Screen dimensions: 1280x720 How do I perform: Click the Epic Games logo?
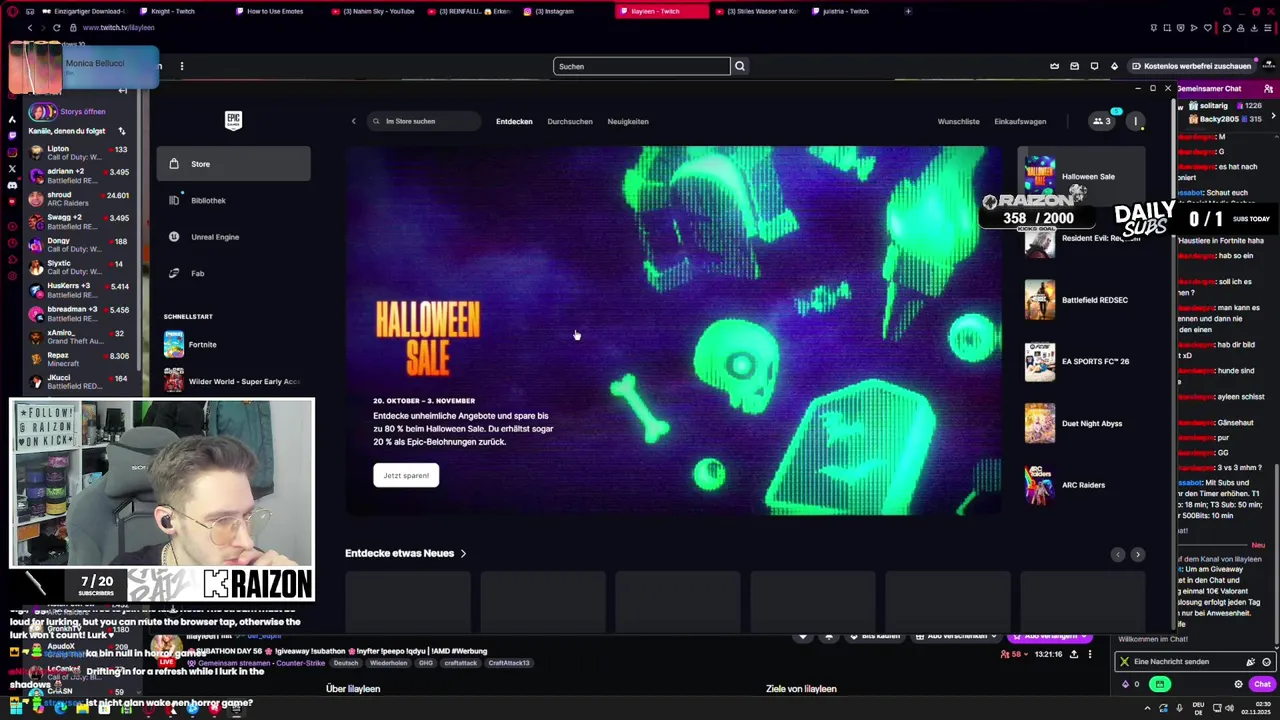tap(233, 120)
